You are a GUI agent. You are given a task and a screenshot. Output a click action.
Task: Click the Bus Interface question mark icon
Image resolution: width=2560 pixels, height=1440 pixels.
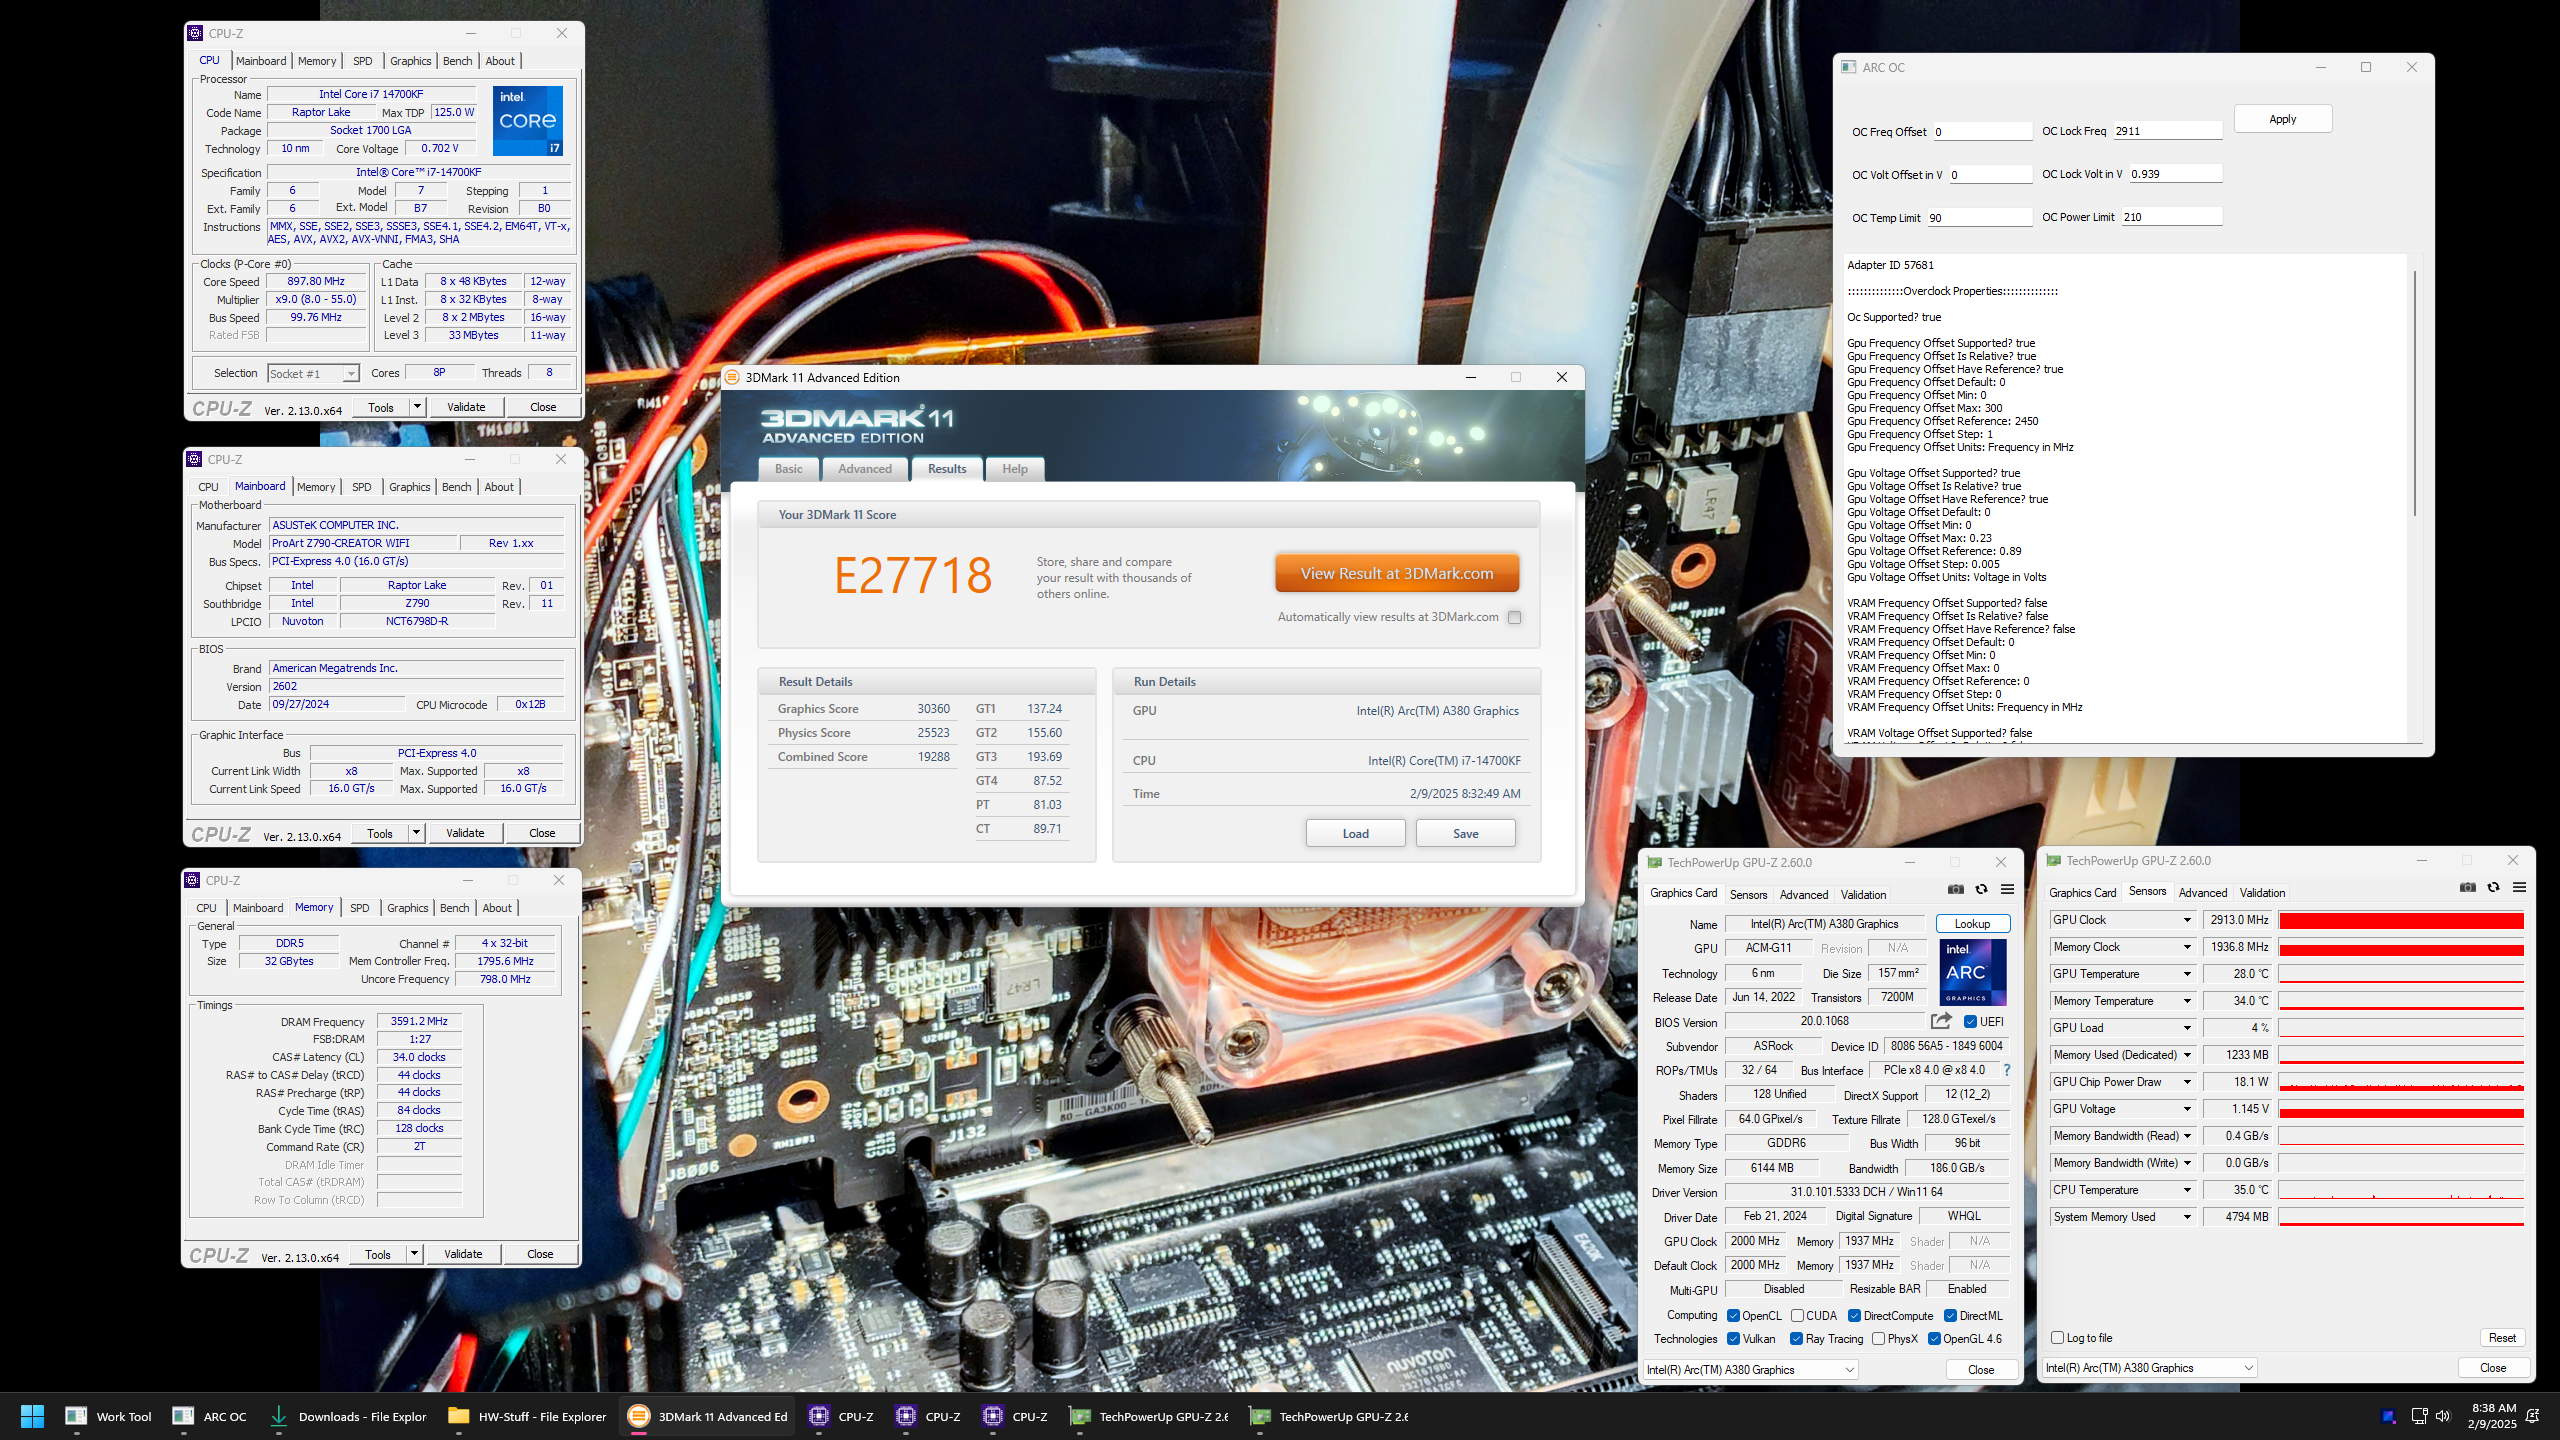click(2006, 1070)
